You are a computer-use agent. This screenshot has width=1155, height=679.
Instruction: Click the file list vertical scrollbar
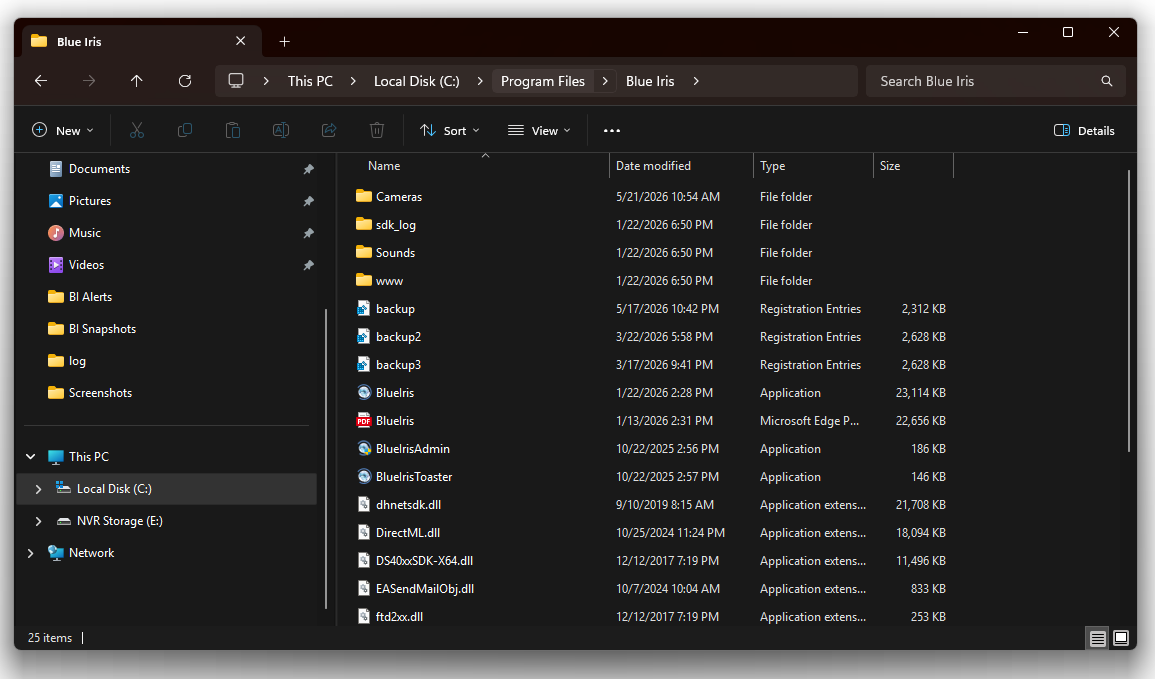point(1128,311)
